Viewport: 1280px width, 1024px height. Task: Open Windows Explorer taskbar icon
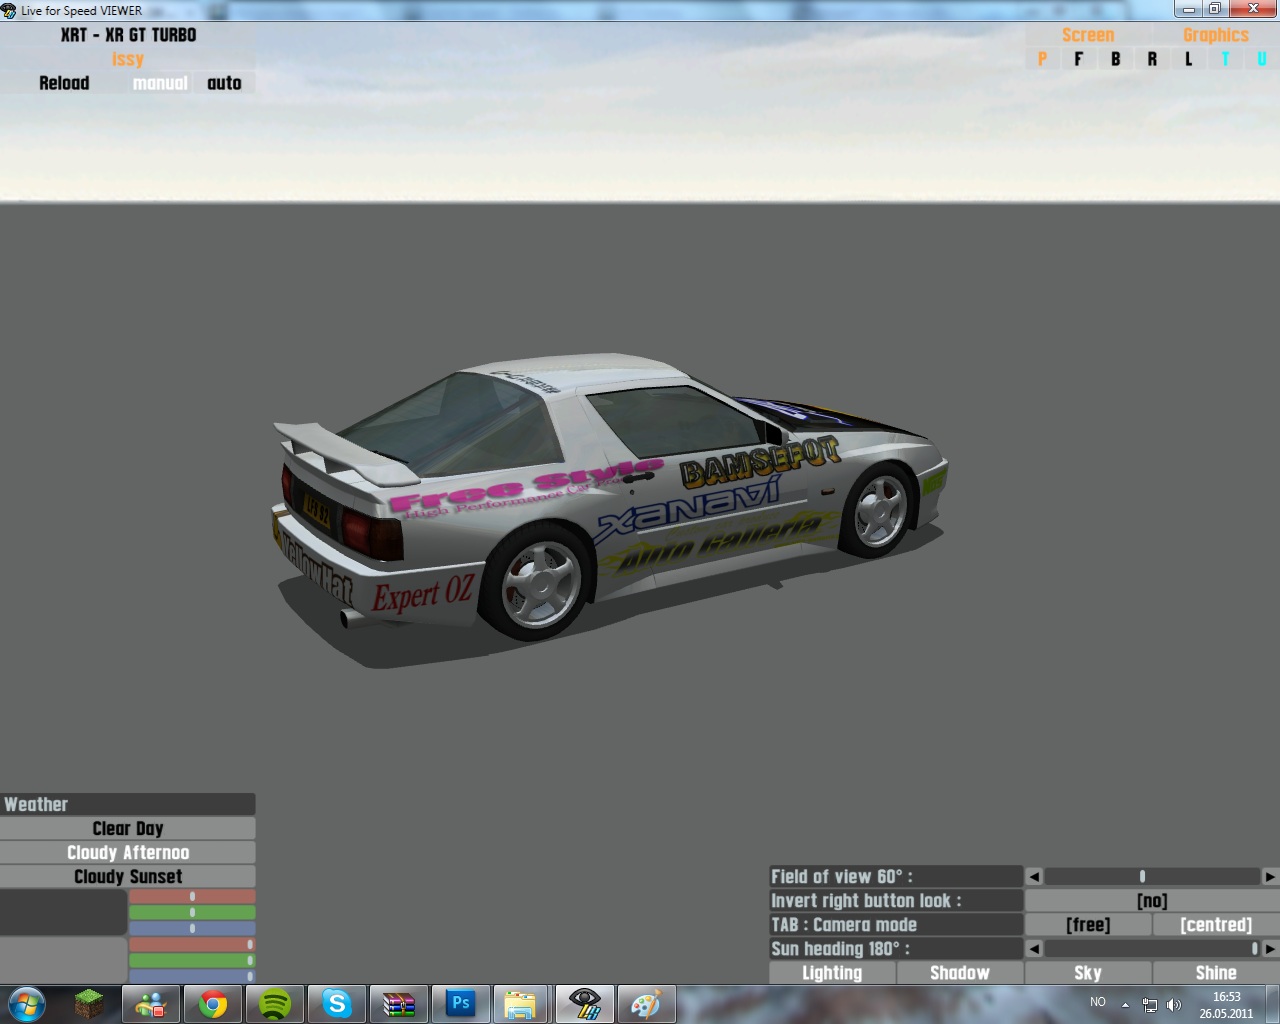(x=521, y=1004)
